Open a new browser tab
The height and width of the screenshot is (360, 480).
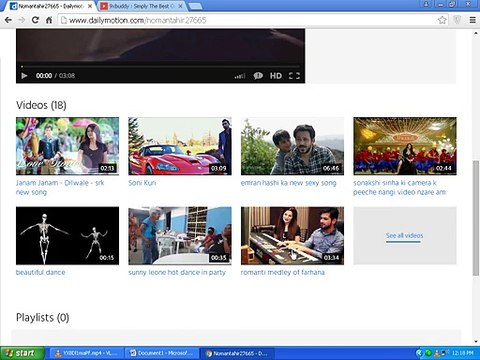(x=195, y=6)
